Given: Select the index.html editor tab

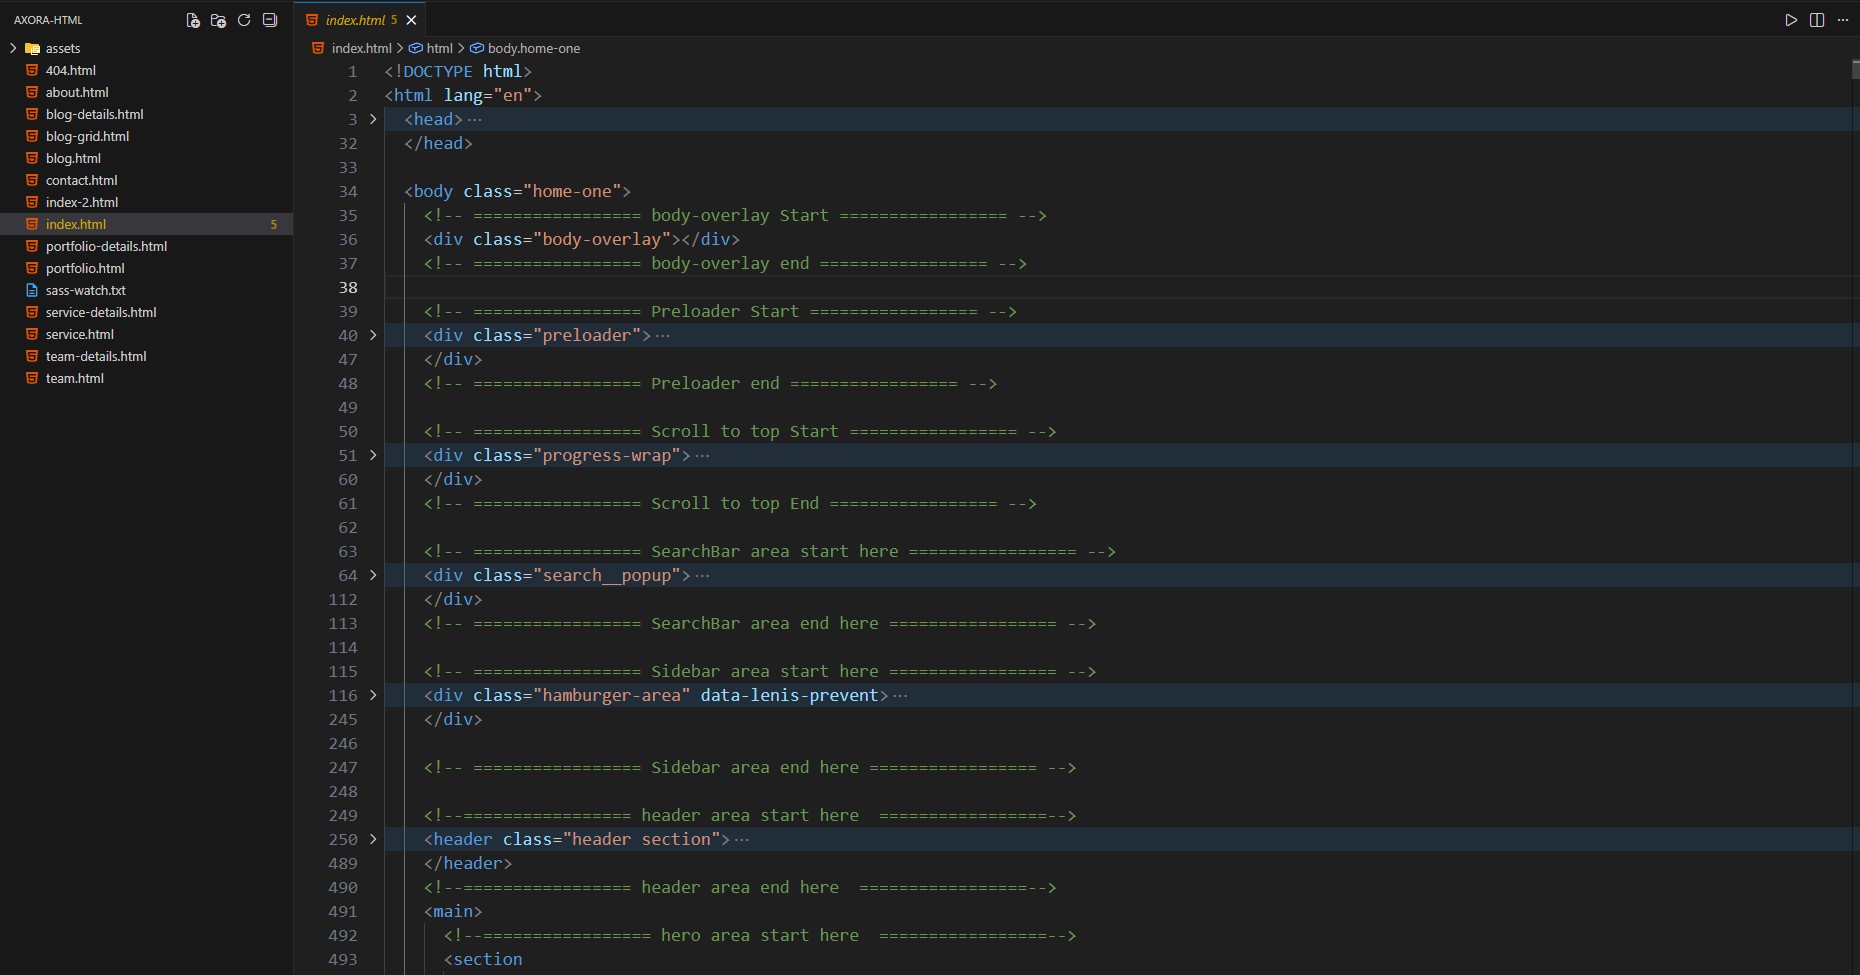Looking at the screenshot, I should [354, 20].
